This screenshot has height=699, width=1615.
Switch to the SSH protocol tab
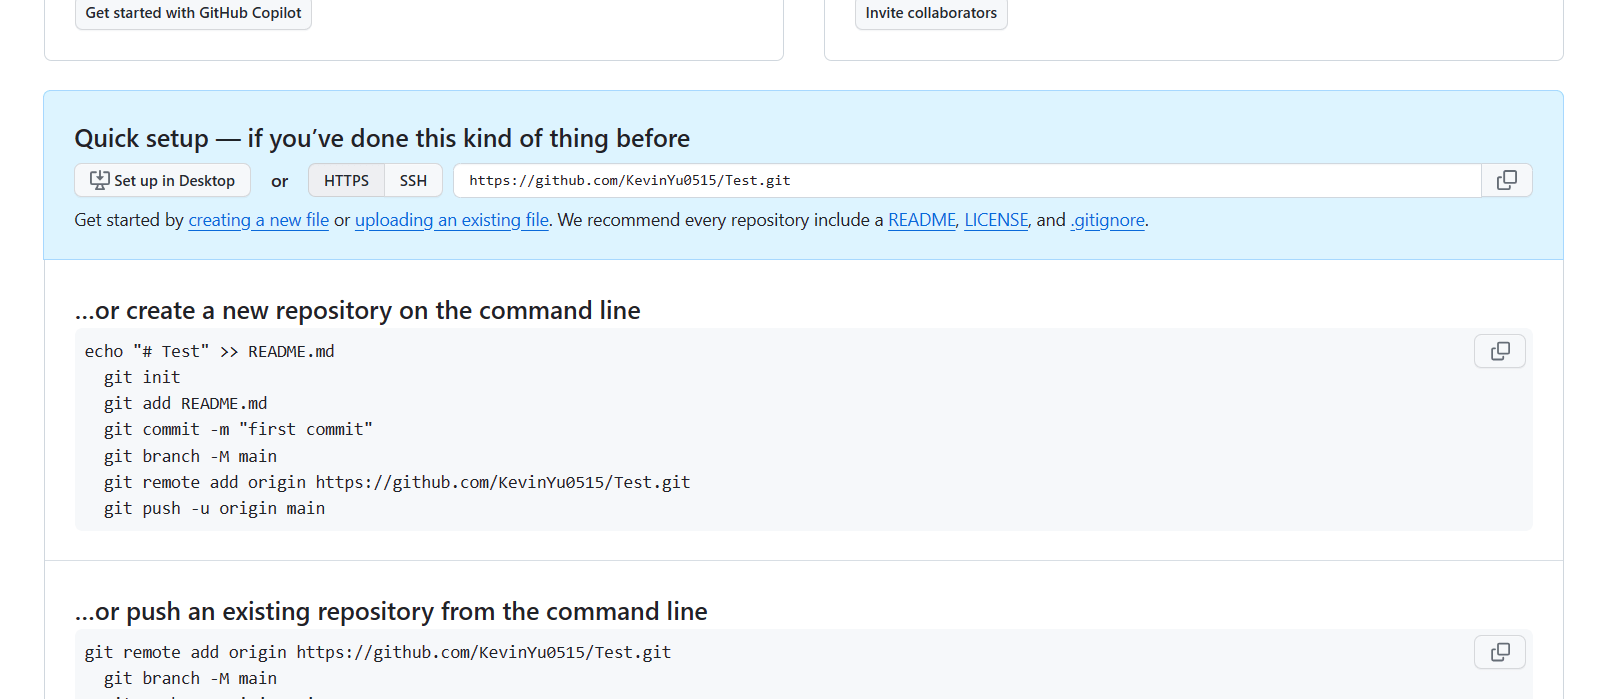tap(413, 180)
